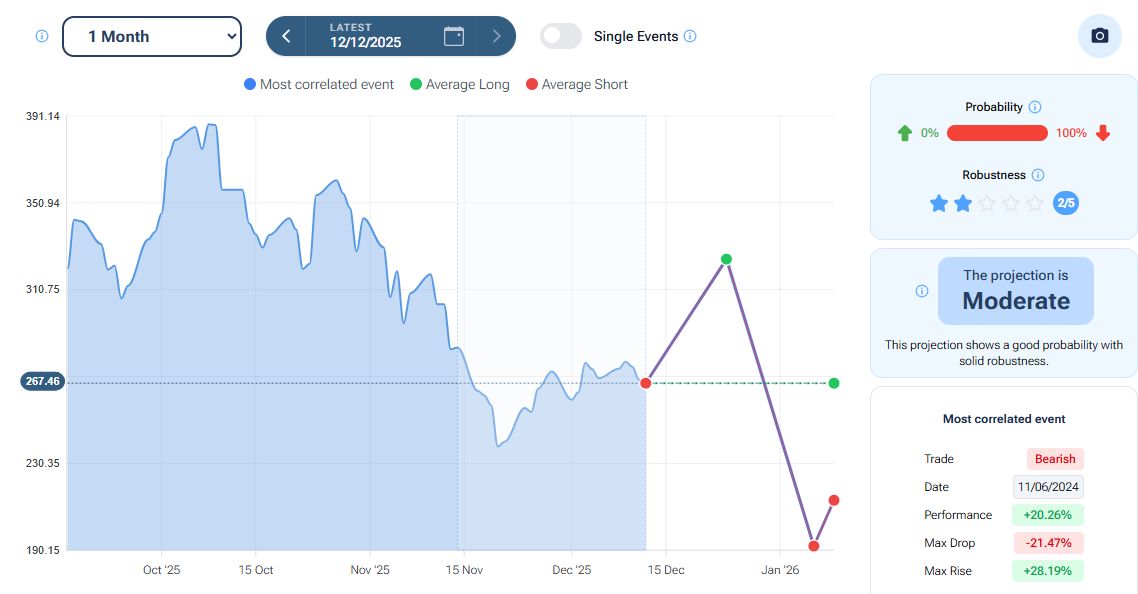Click the 2/5 robustness rating badge
Image resolution: width=1138 pixels, height=594 pixels.
click(x=1066, y=203)
